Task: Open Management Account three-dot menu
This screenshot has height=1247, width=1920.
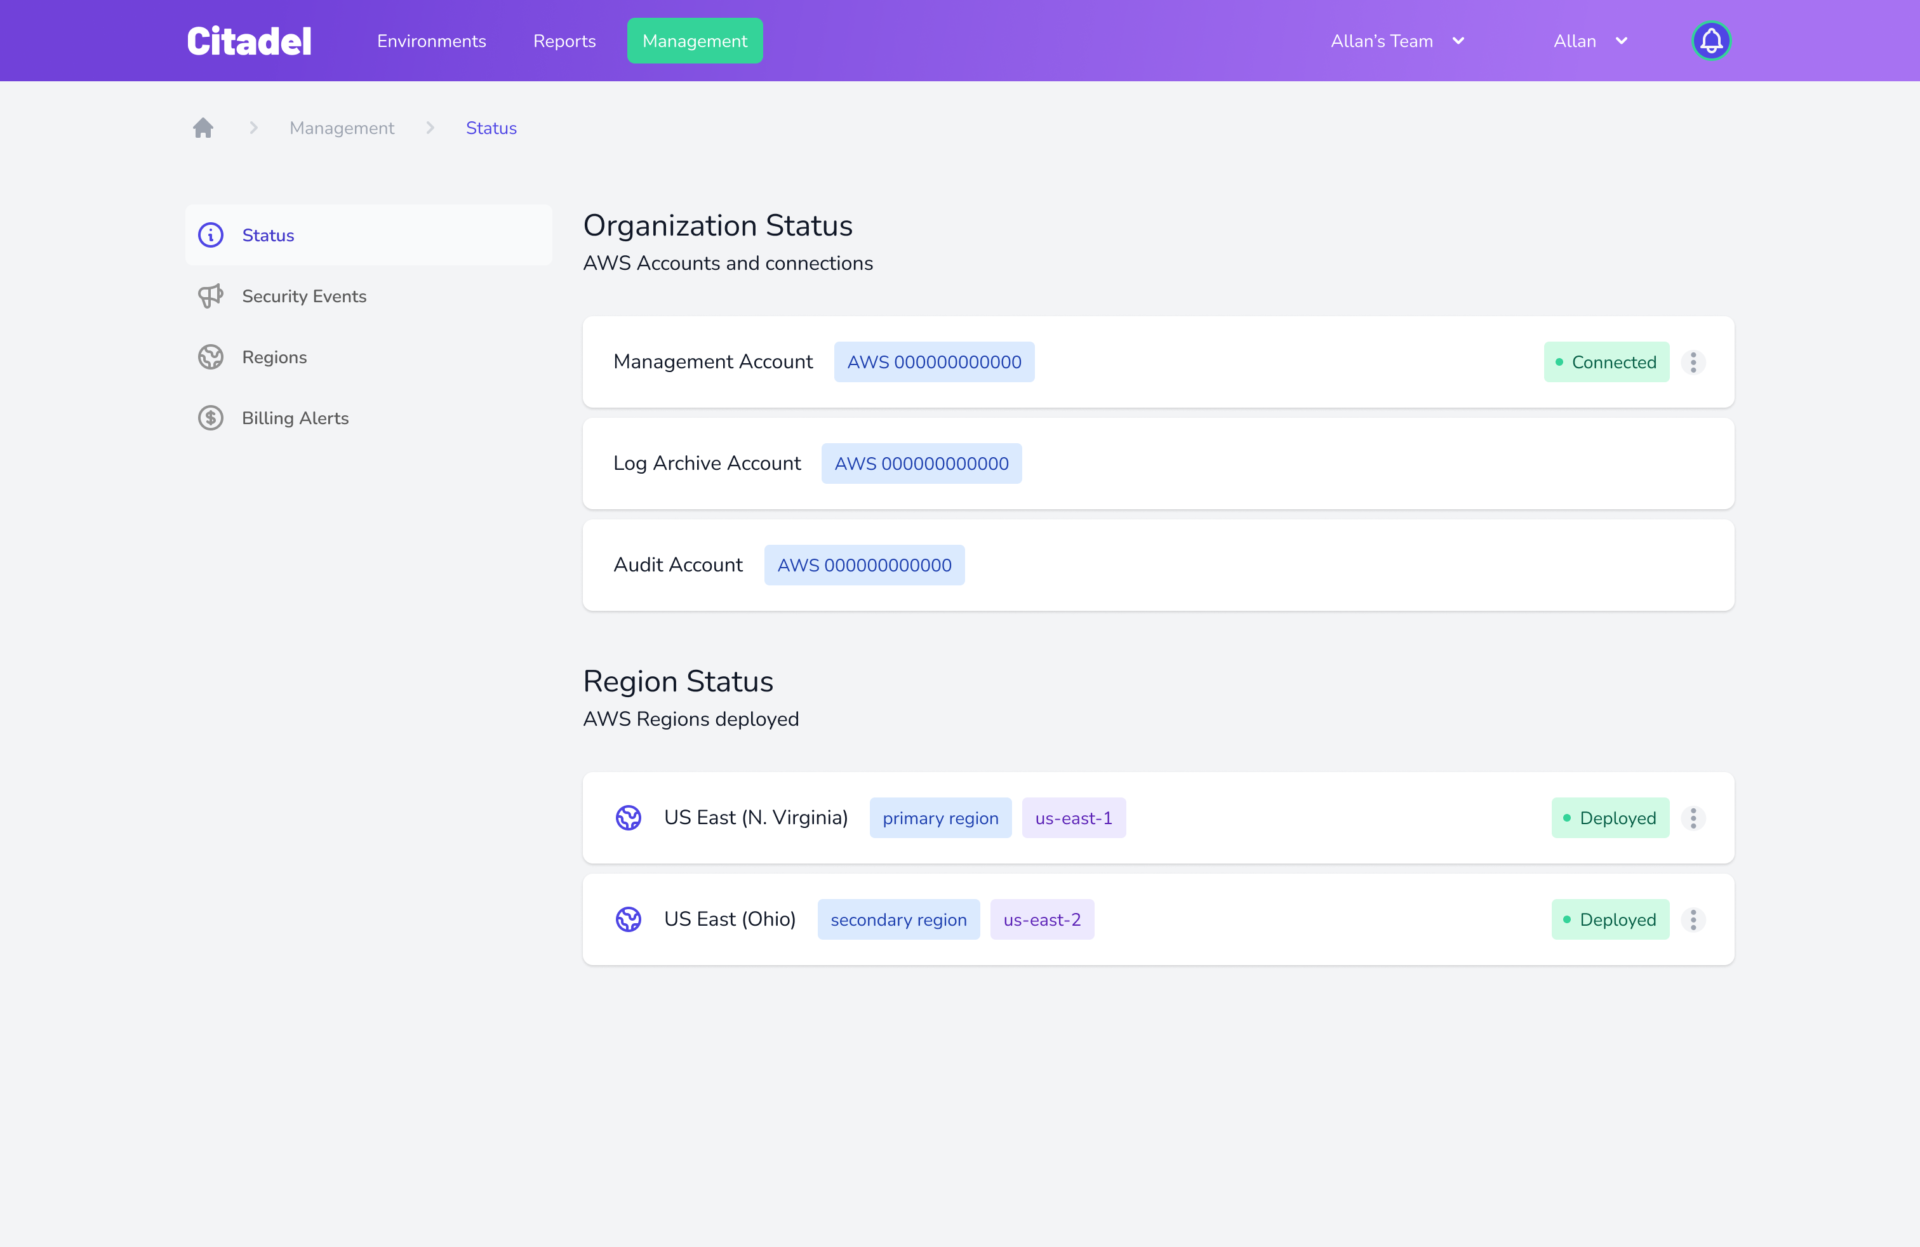Action: (1693, 362)
